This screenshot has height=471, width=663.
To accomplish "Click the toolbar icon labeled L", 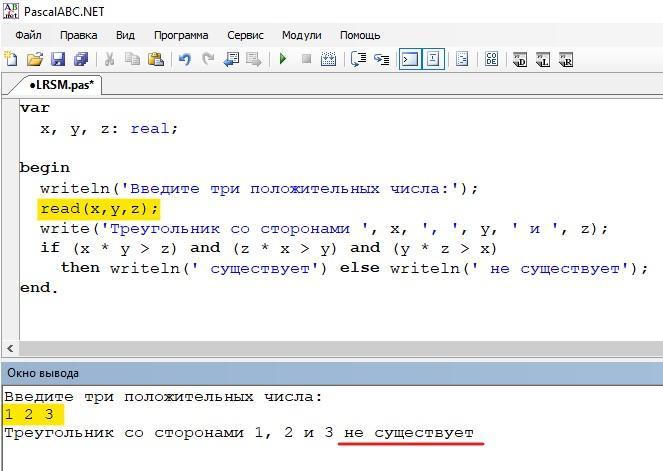I will (543, 59).
